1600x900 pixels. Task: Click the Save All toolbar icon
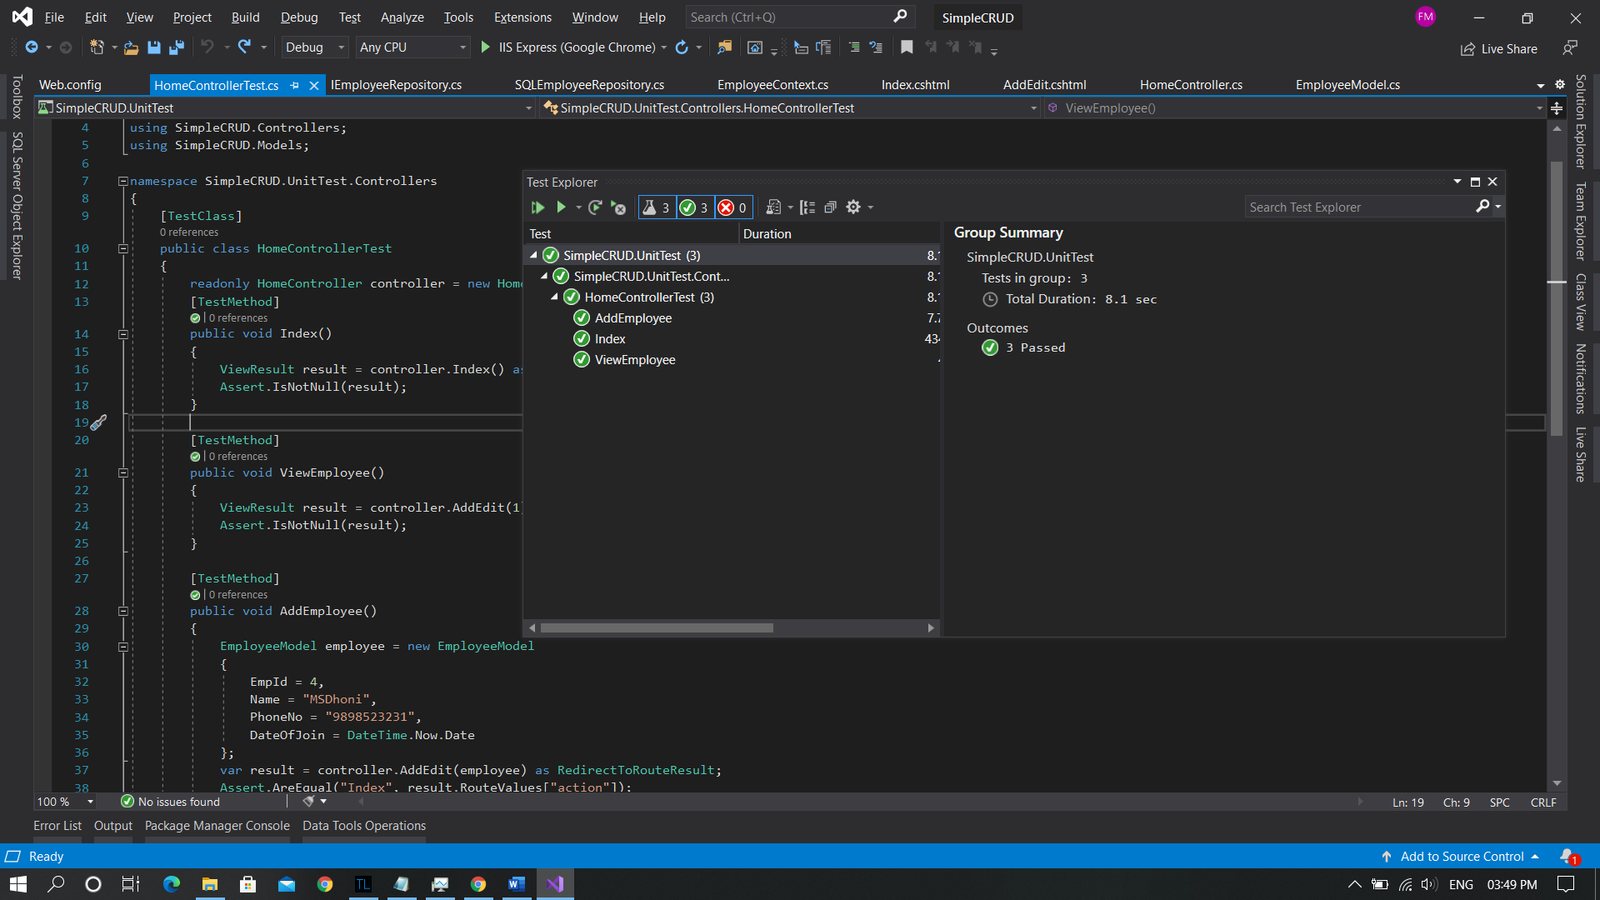pos(176,47)
